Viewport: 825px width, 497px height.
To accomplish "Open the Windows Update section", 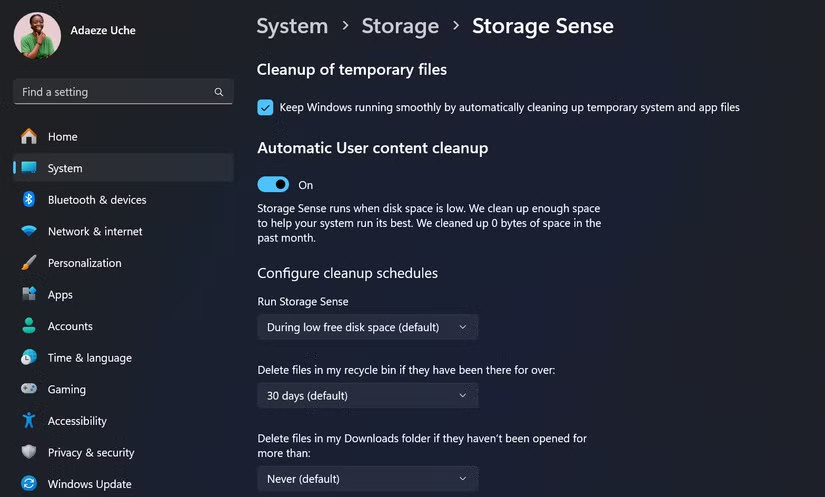I will click(x=89, y=484).
